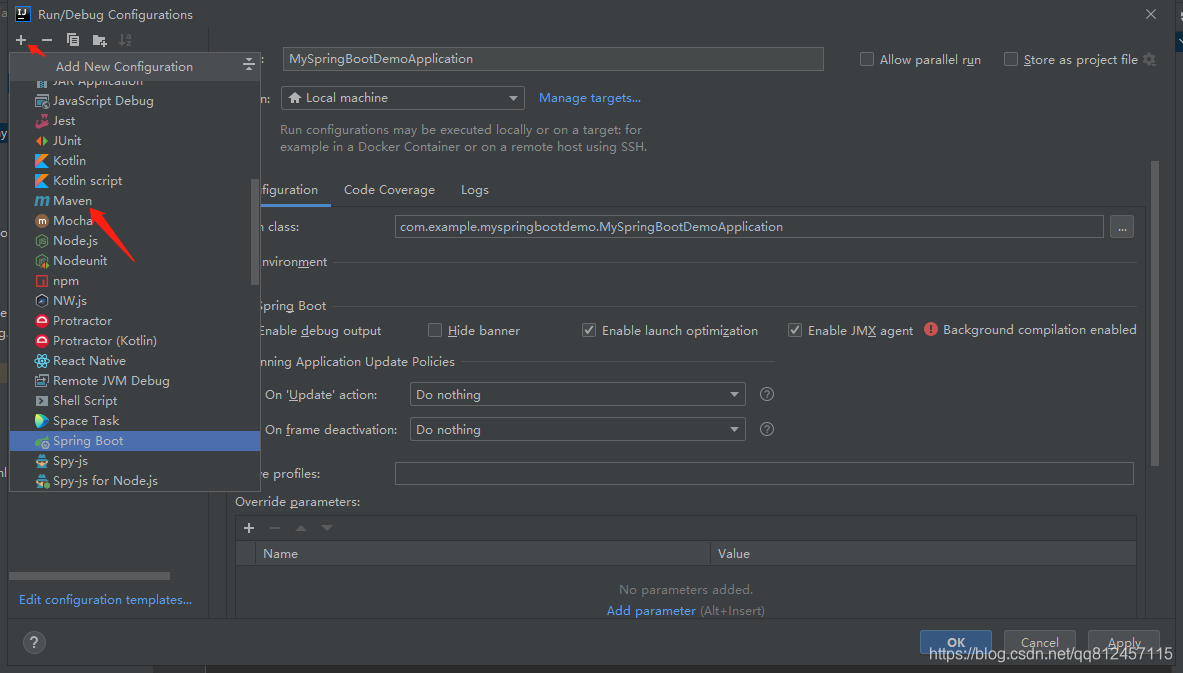The width and height of the screenshot is (1183, 673).
Task: Select JavaScript Debug configuration type
Action: [134, 100]
